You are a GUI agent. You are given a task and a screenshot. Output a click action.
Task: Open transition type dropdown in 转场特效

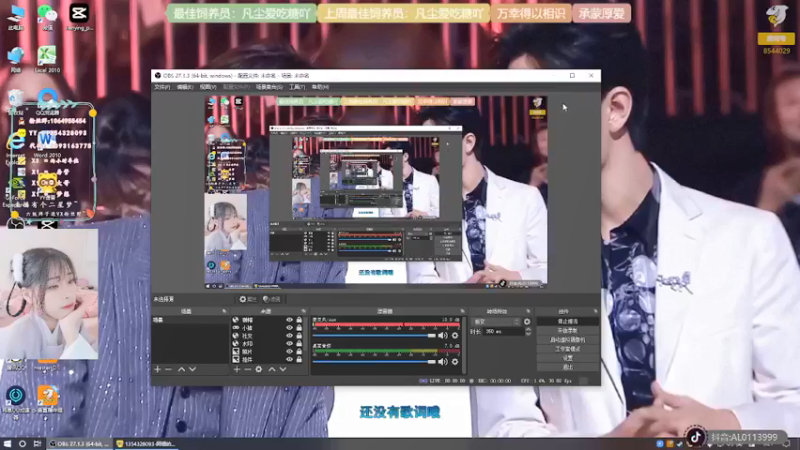(x=496, y=322)
